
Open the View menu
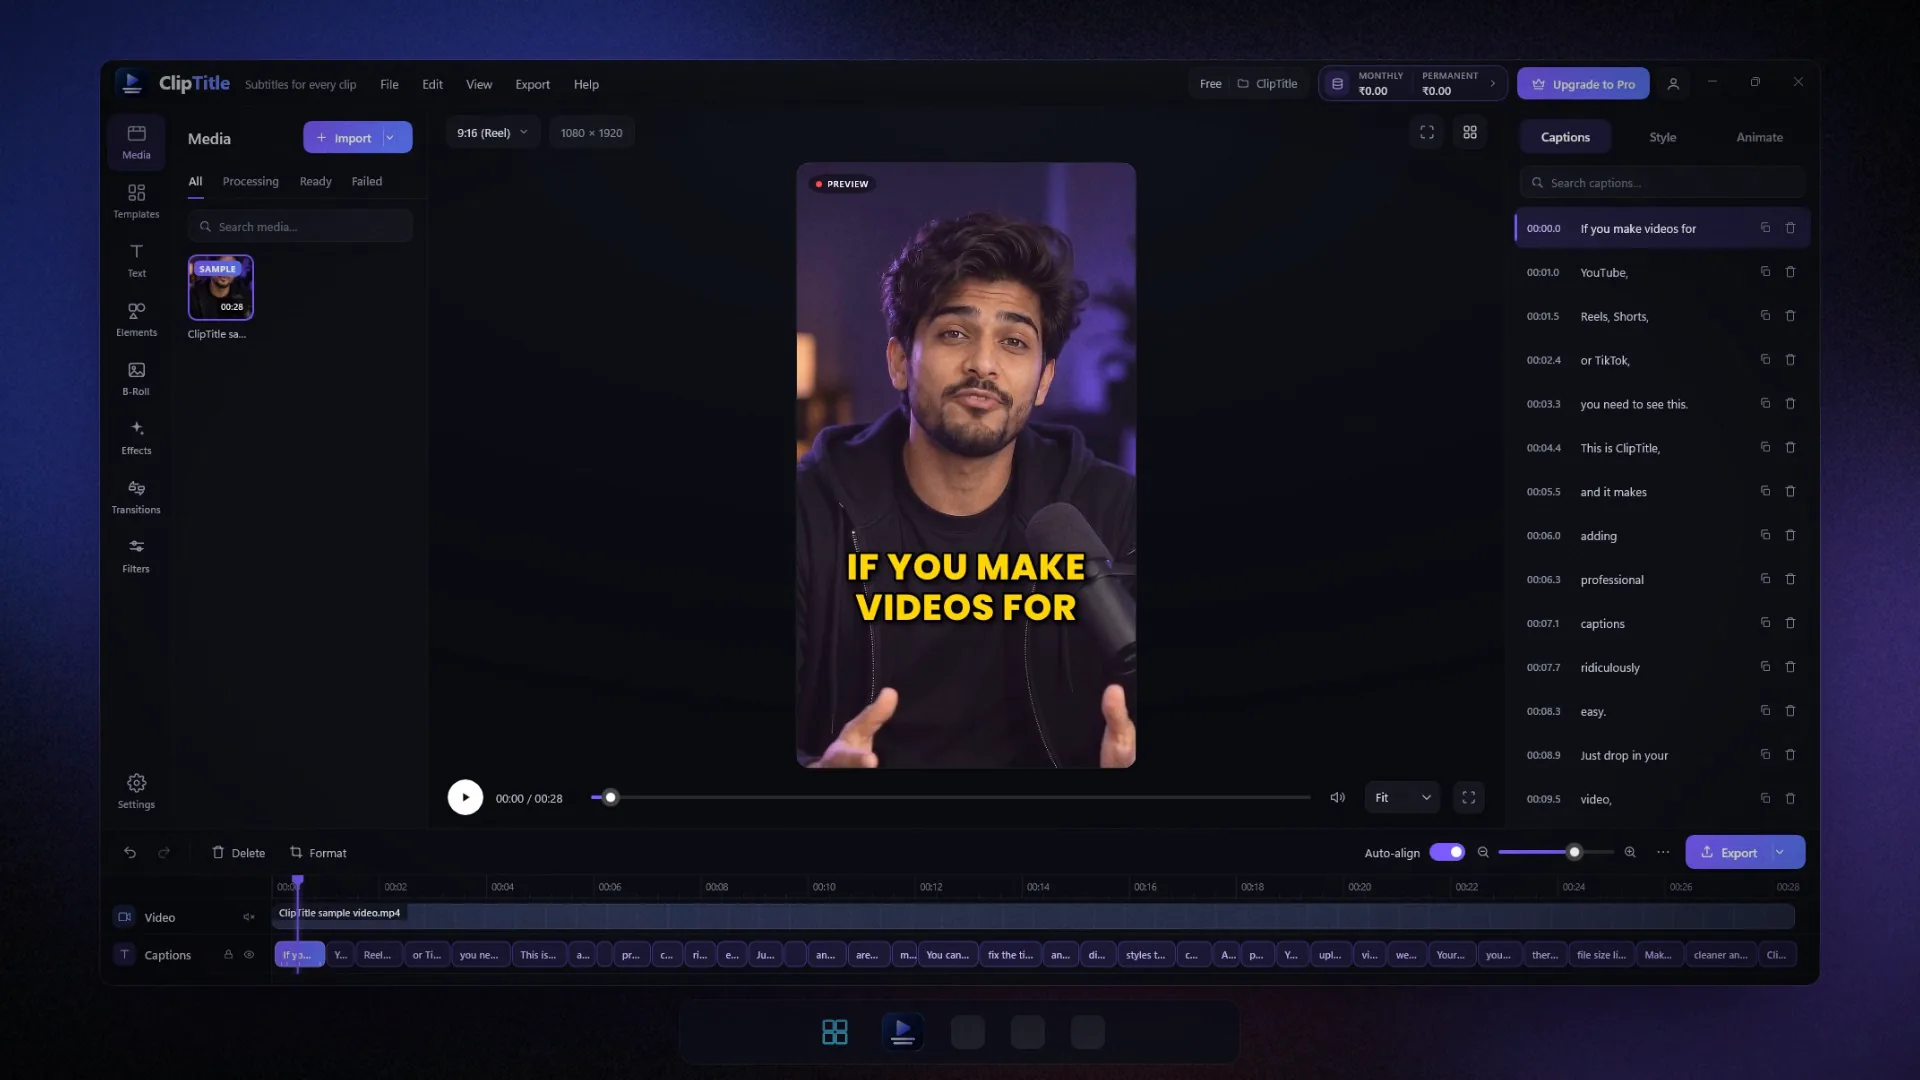pyautogui.click(x=479, y=84)
